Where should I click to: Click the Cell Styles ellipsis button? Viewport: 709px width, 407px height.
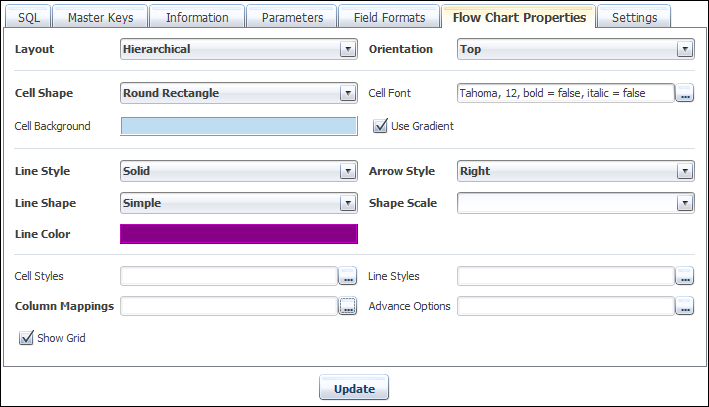tap(348, 276)
